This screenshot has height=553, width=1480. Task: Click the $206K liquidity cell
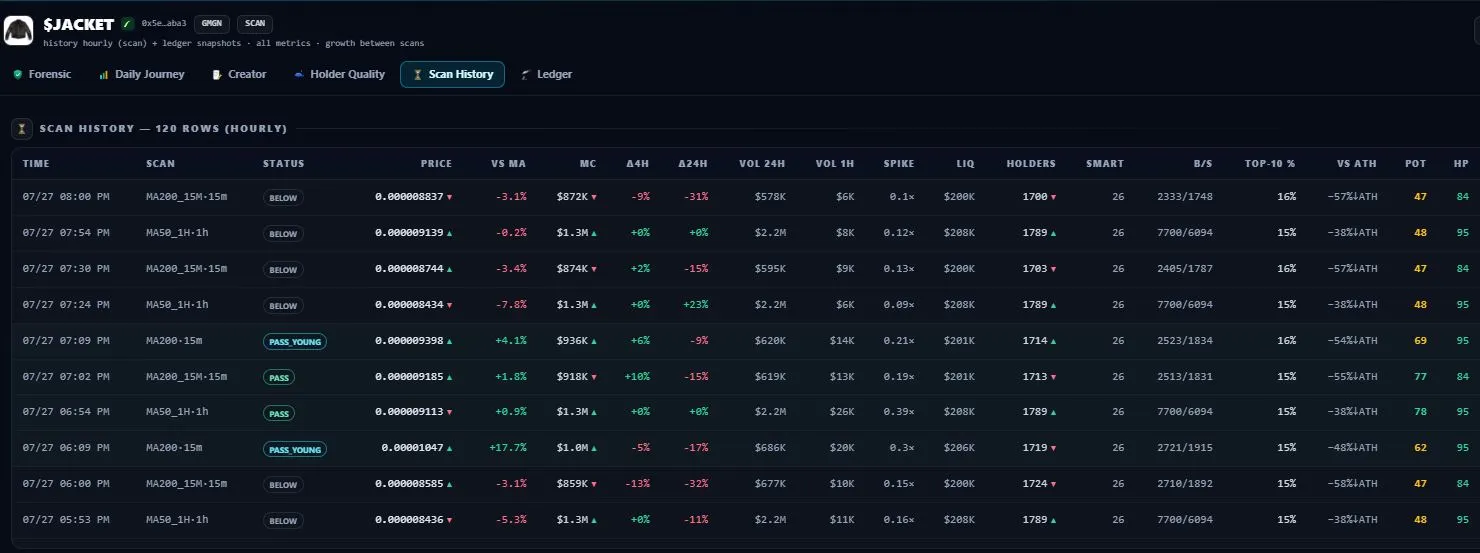tap(959, 448)
